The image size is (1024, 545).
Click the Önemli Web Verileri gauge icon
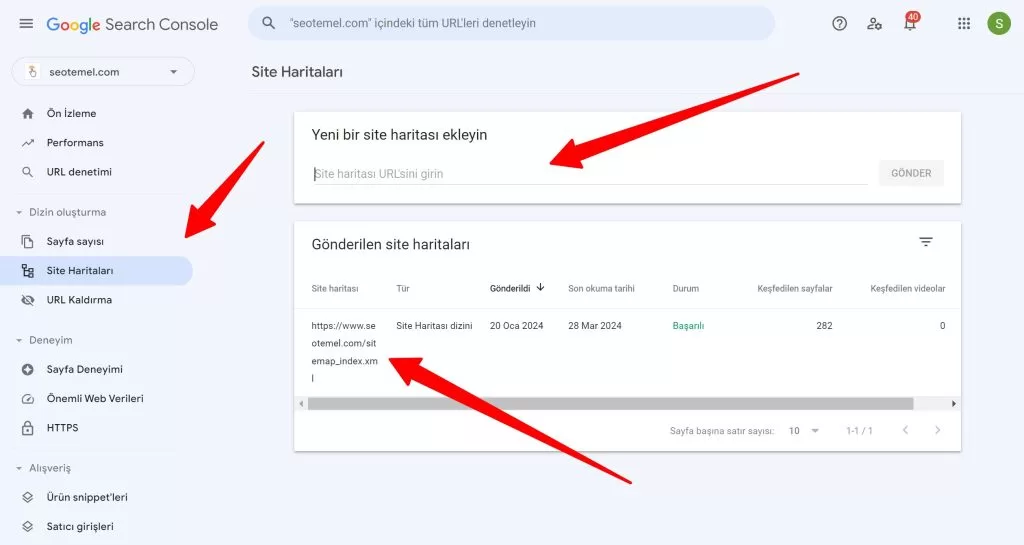pos(27,399)
